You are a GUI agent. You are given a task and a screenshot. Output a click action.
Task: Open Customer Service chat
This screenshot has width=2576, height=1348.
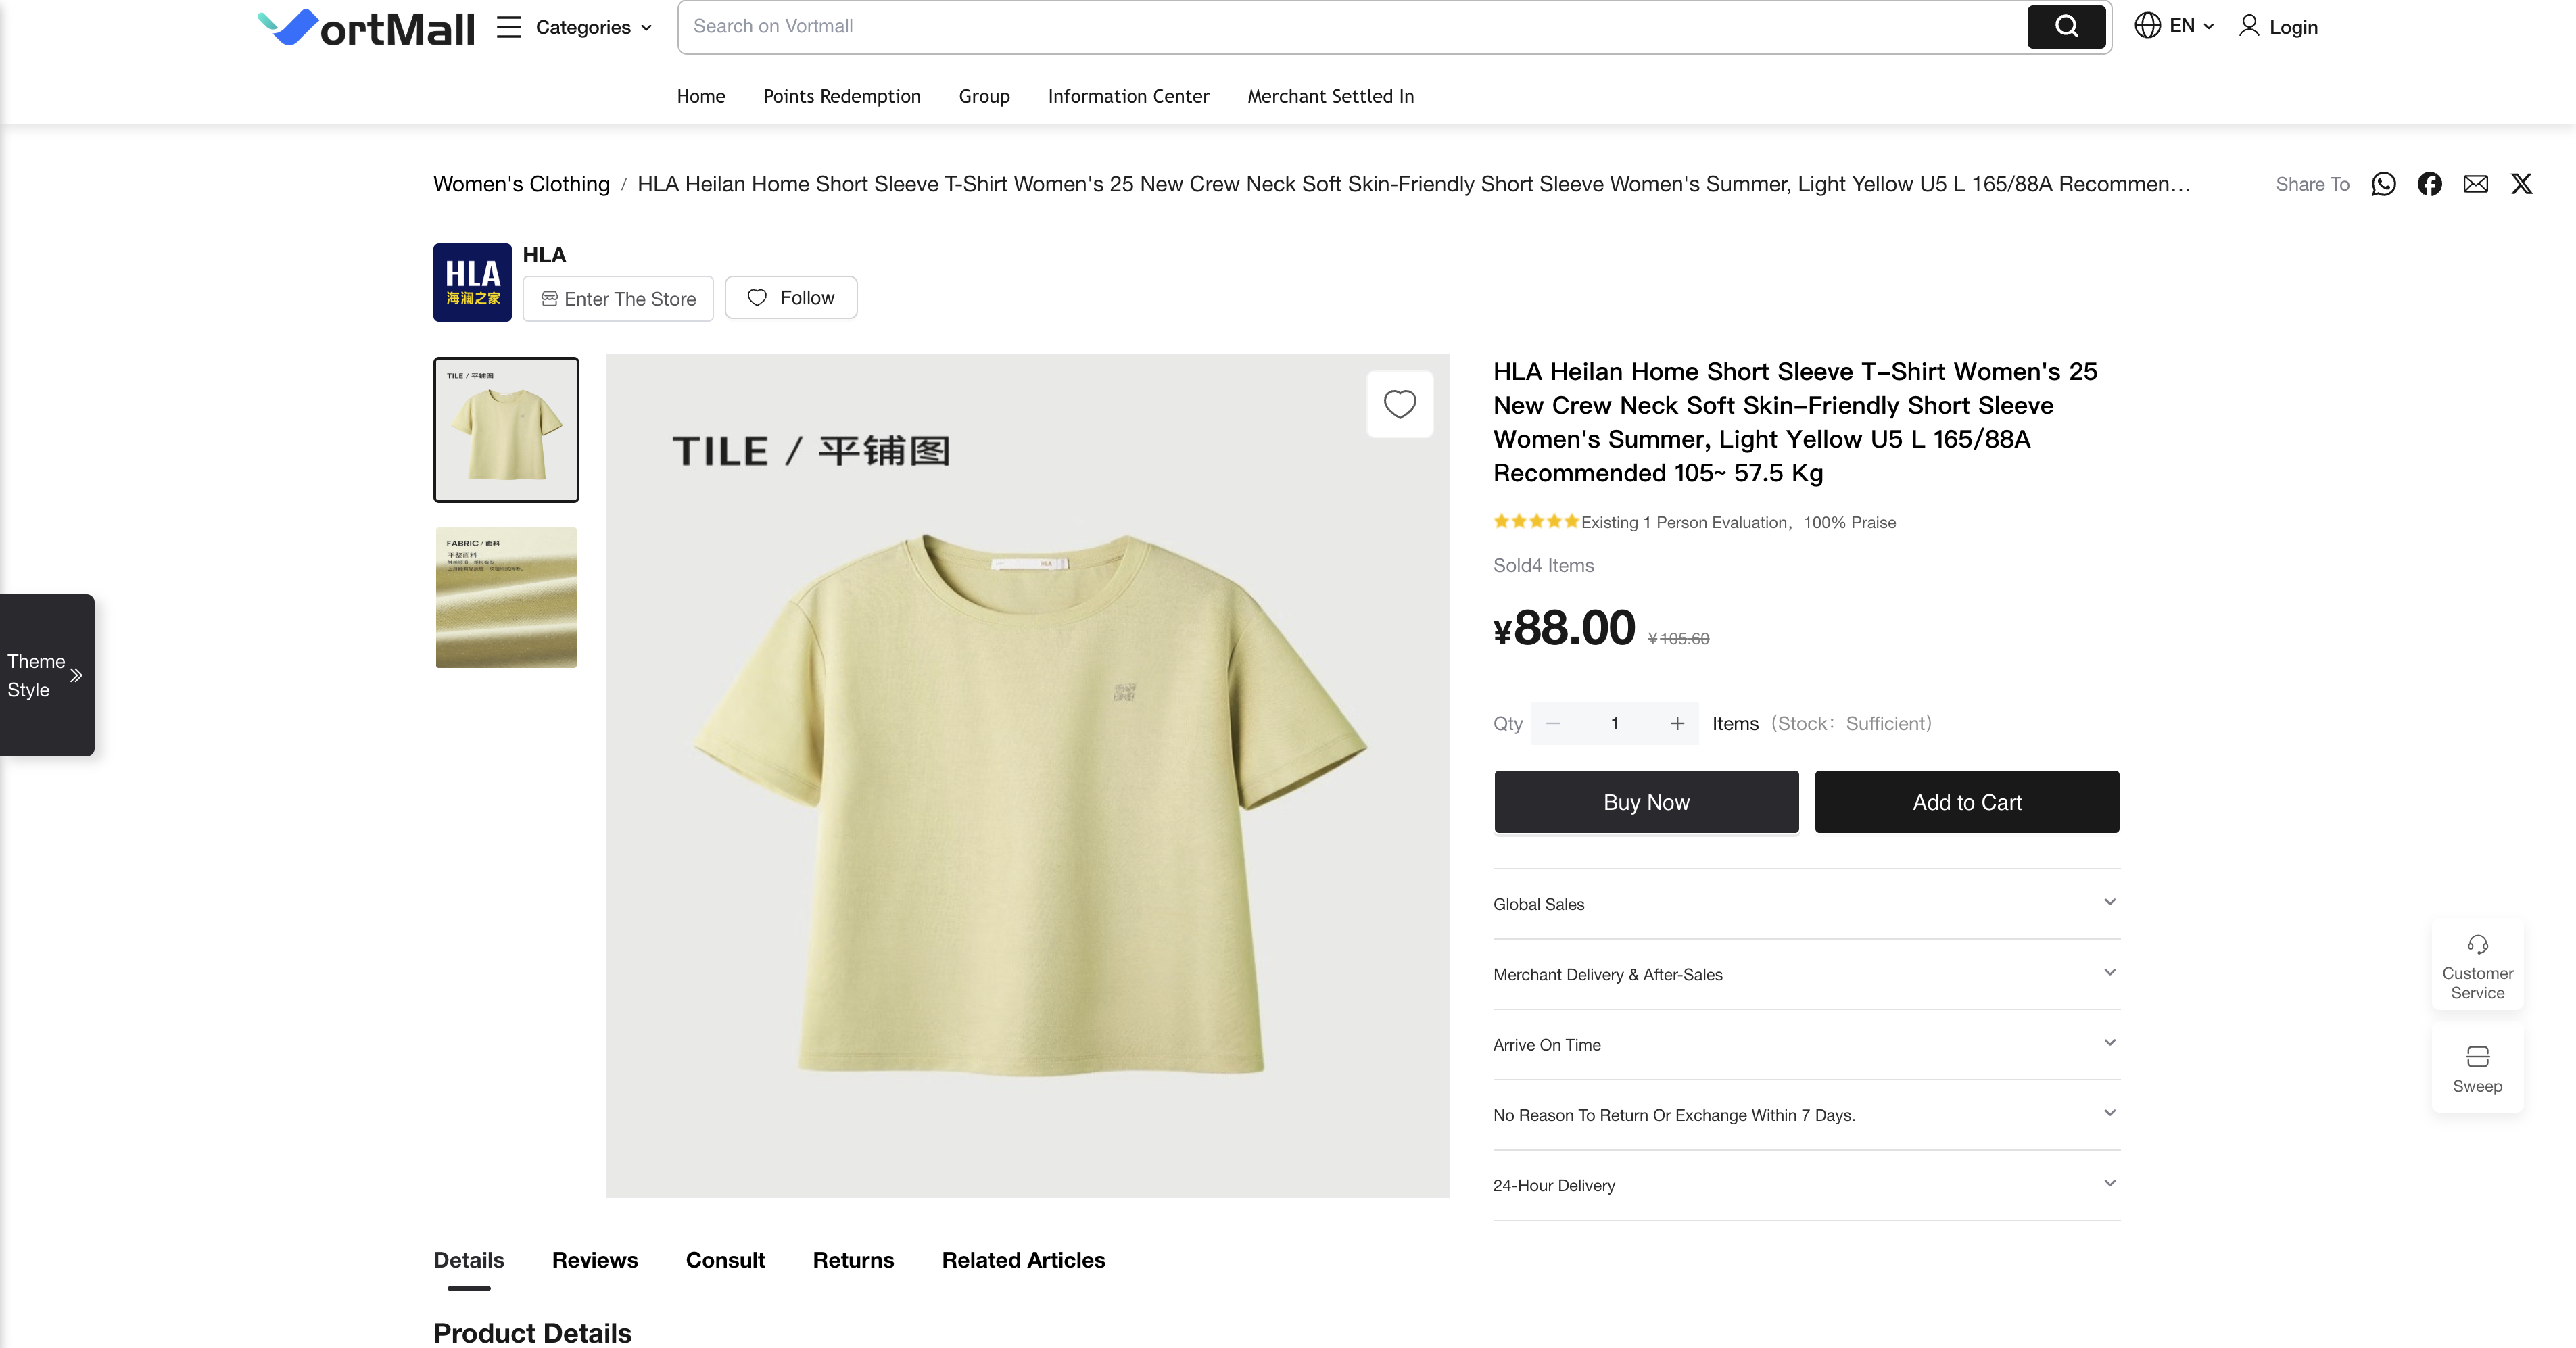pos(2477,966)
